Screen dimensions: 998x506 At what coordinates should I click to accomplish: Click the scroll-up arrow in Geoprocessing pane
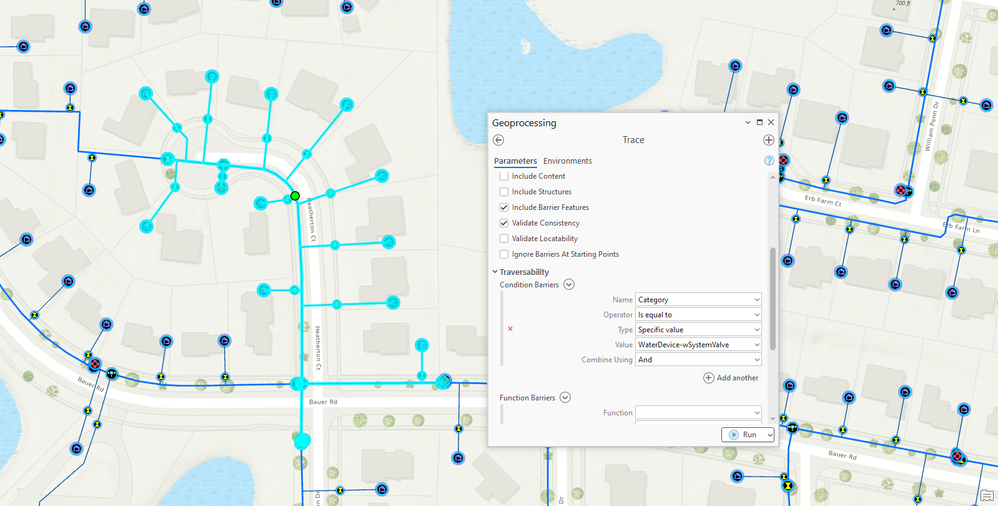pos(773,178)
